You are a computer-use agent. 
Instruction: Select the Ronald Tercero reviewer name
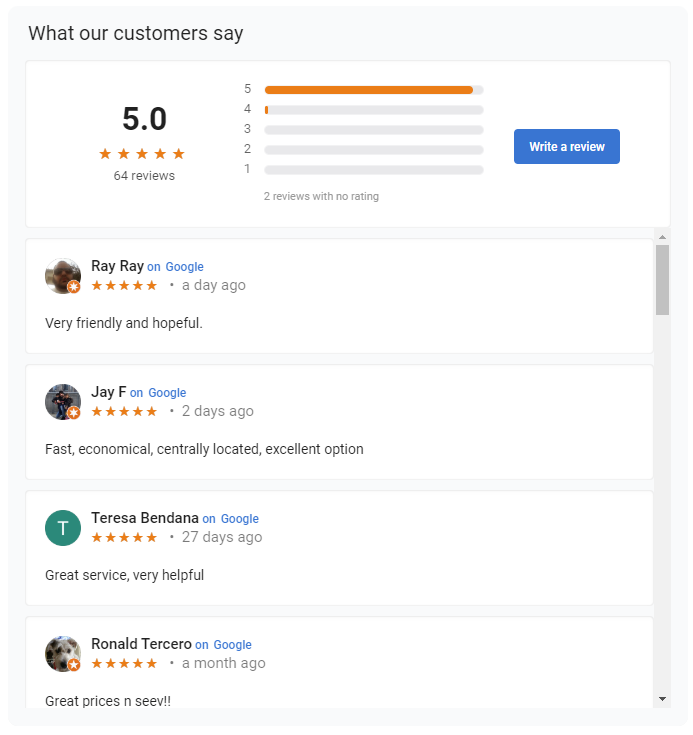pyautogui.click(x=141, y=644)
